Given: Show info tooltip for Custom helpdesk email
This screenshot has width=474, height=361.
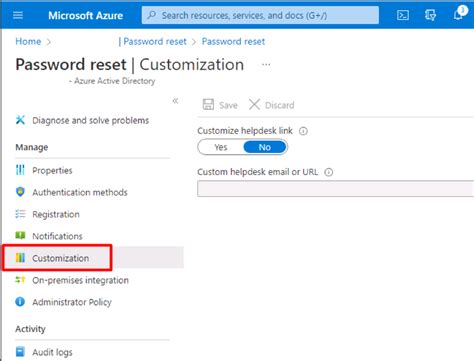Looking at the screenshot, I should (329, 172).
